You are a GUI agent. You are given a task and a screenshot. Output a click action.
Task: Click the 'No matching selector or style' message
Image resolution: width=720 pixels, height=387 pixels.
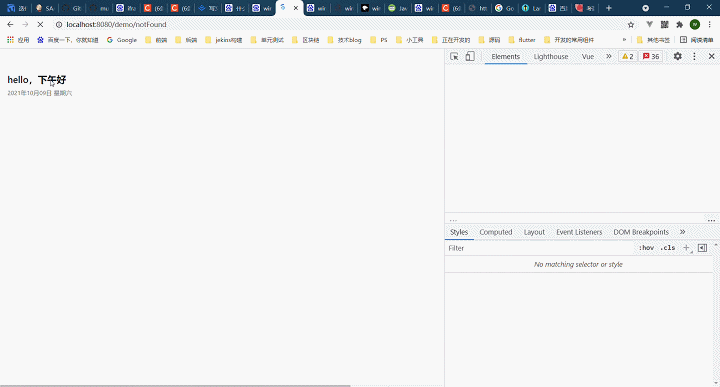pos(578,264)
